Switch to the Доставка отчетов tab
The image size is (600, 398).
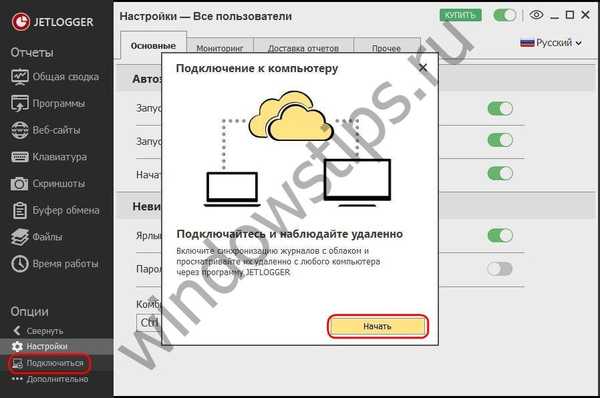[303, 48]
